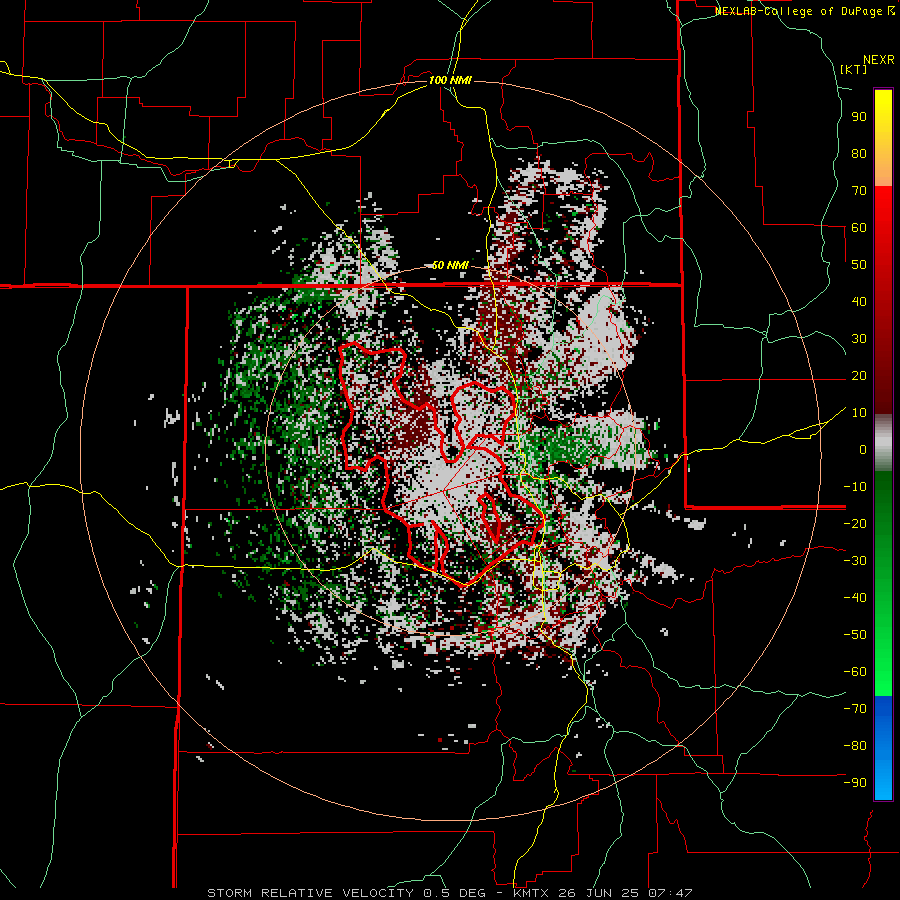Click the "STORM RELATIVE VELOCITY 0.5 DEG" caption

coord(346,893)
